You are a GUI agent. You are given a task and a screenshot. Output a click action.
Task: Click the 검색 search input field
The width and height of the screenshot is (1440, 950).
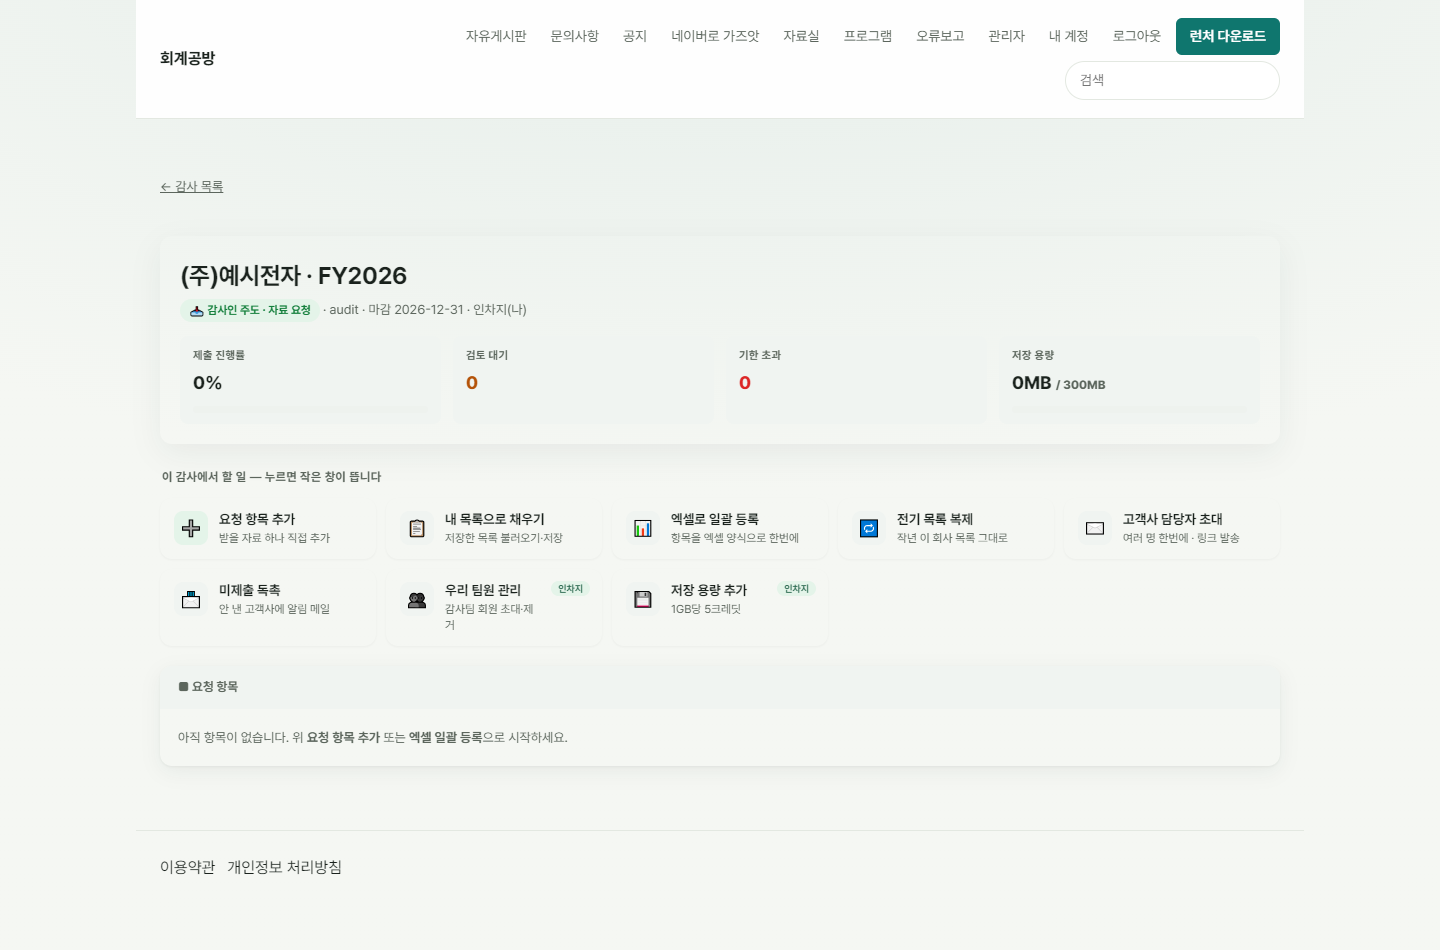click(x=1172, y=80)
